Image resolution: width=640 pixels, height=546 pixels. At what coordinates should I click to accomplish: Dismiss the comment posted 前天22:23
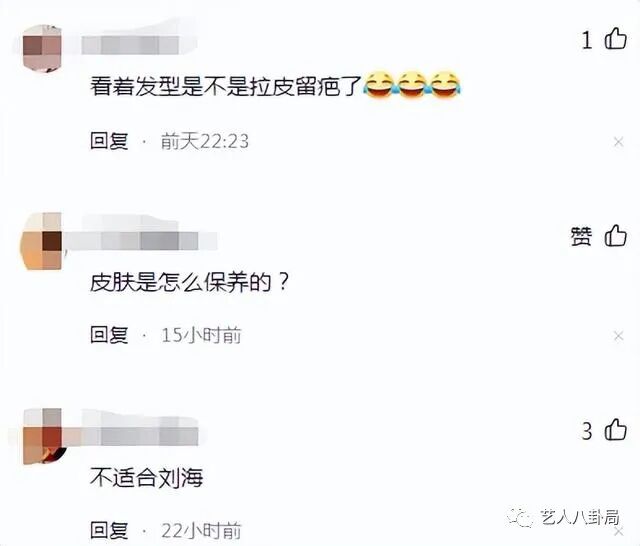pos(618,142)
